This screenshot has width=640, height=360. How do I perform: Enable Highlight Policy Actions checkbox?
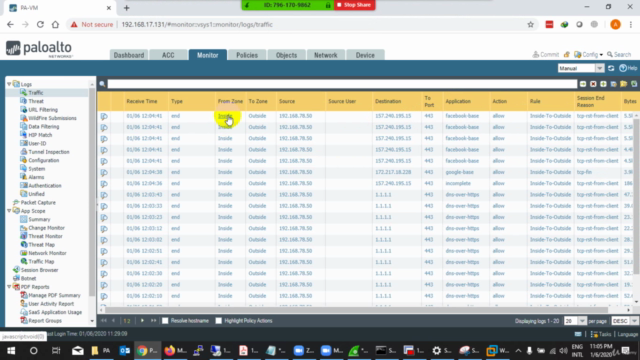pos(219,321)
